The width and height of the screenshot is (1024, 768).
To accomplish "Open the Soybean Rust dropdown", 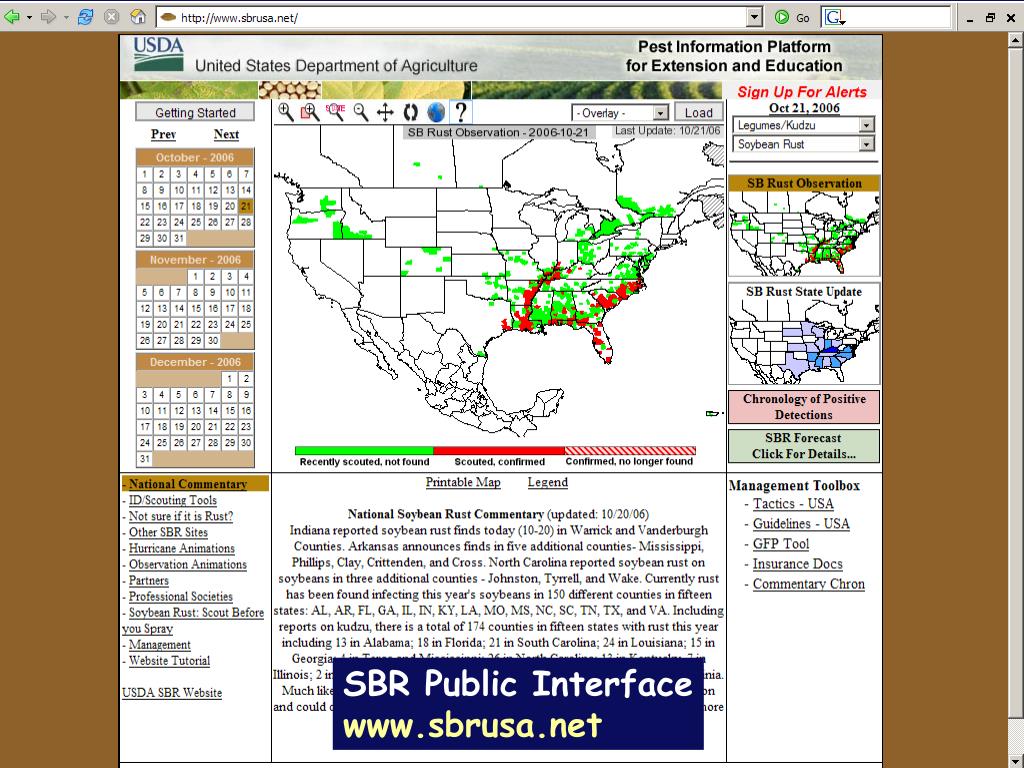I will [x=803, y=144].
